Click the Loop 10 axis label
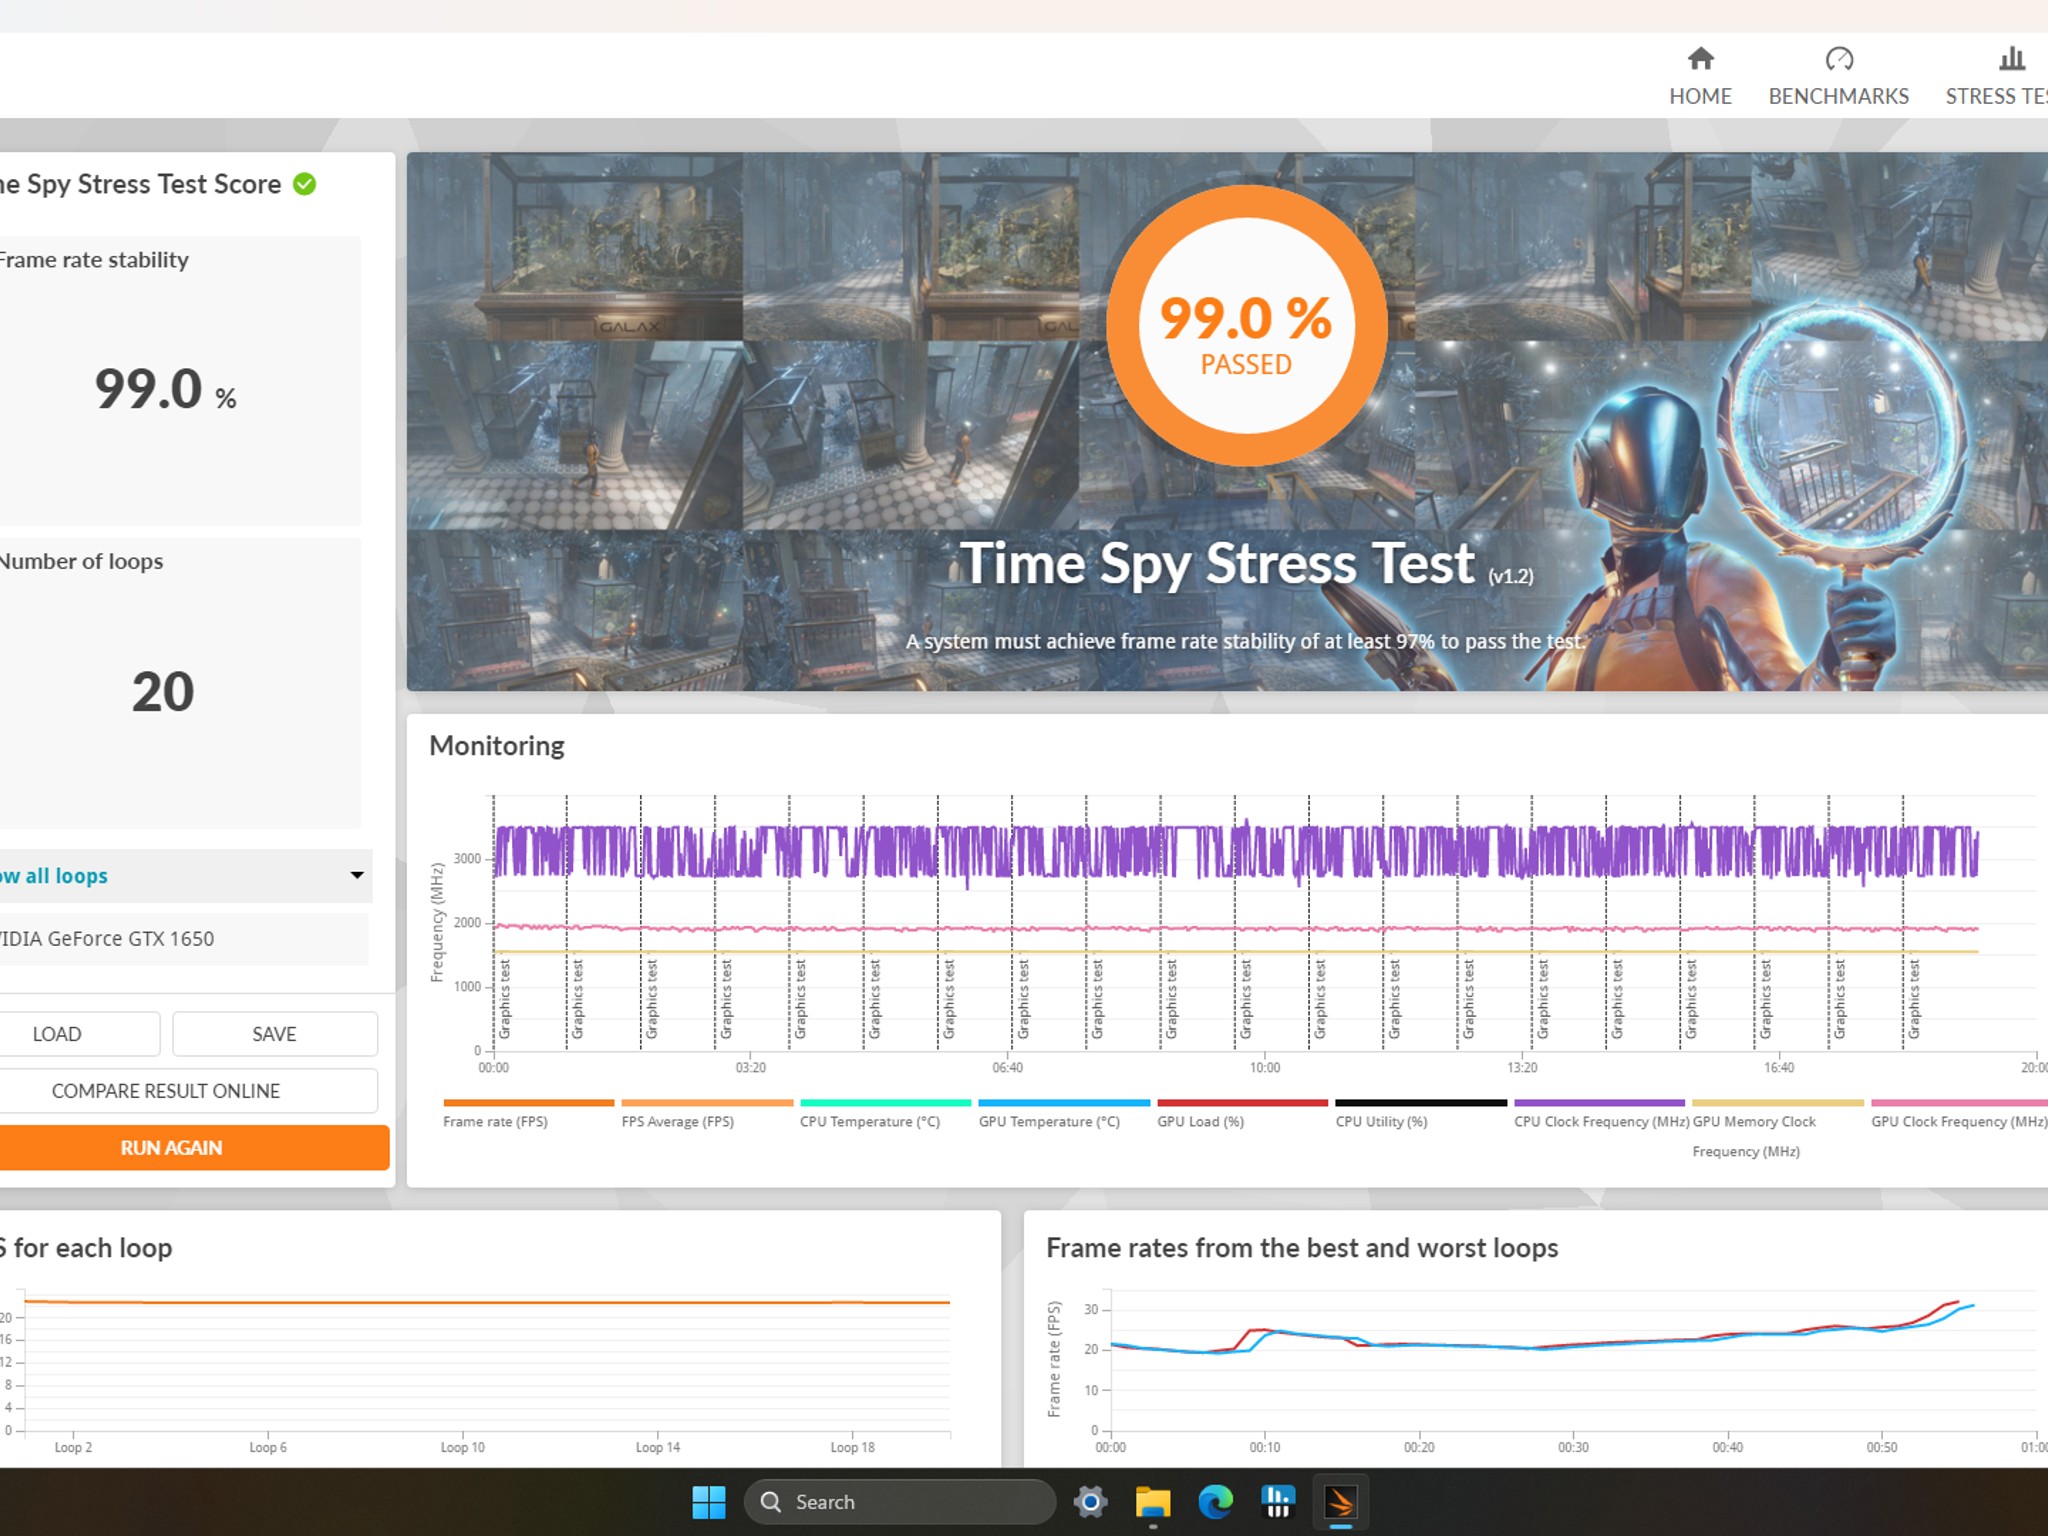Image resolution: width=2048 pixels, height=1536 pixels. [x=462, y=1447]
